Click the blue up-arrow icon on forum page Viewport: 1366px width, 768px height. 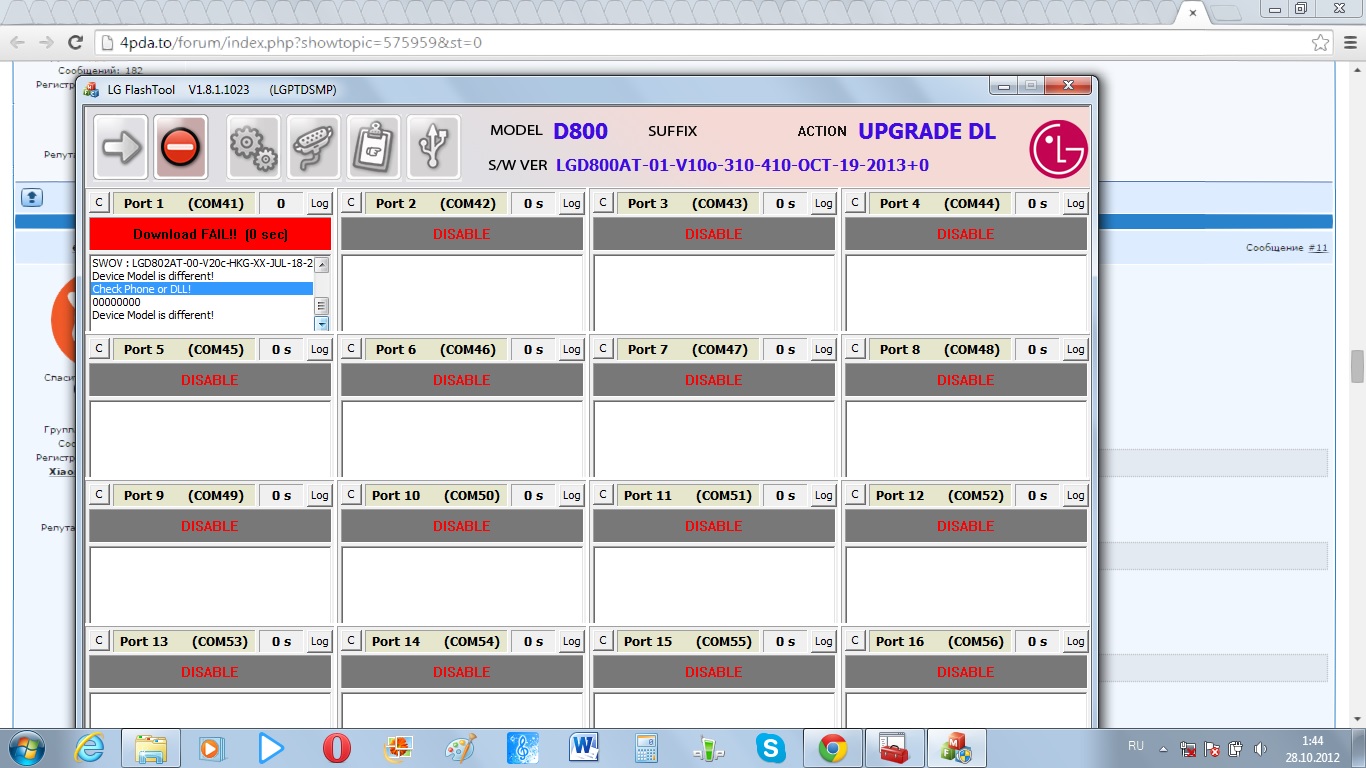tap(32, 197)
